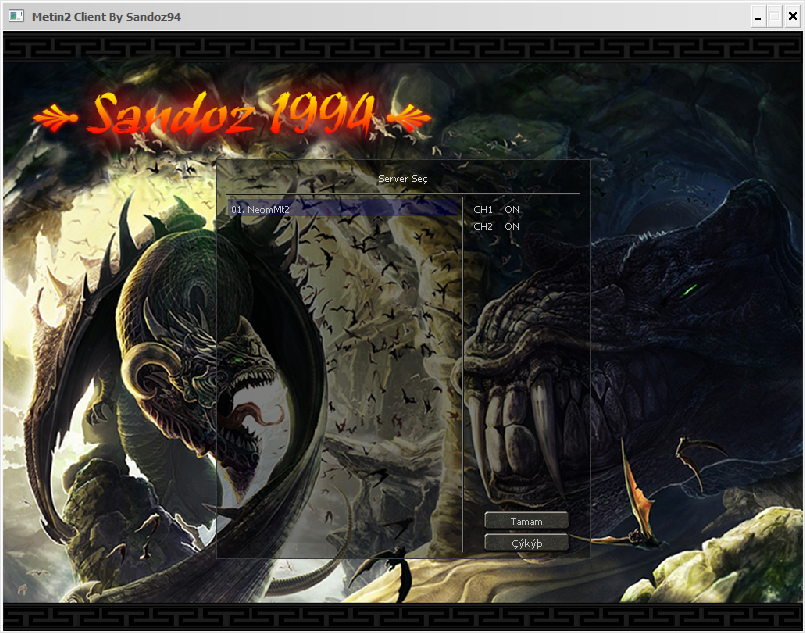The height and width of the screenshot is (633, 805).
Task: Click the Metin2 Client By Sandoz94 window title
Action: [106, 17]
